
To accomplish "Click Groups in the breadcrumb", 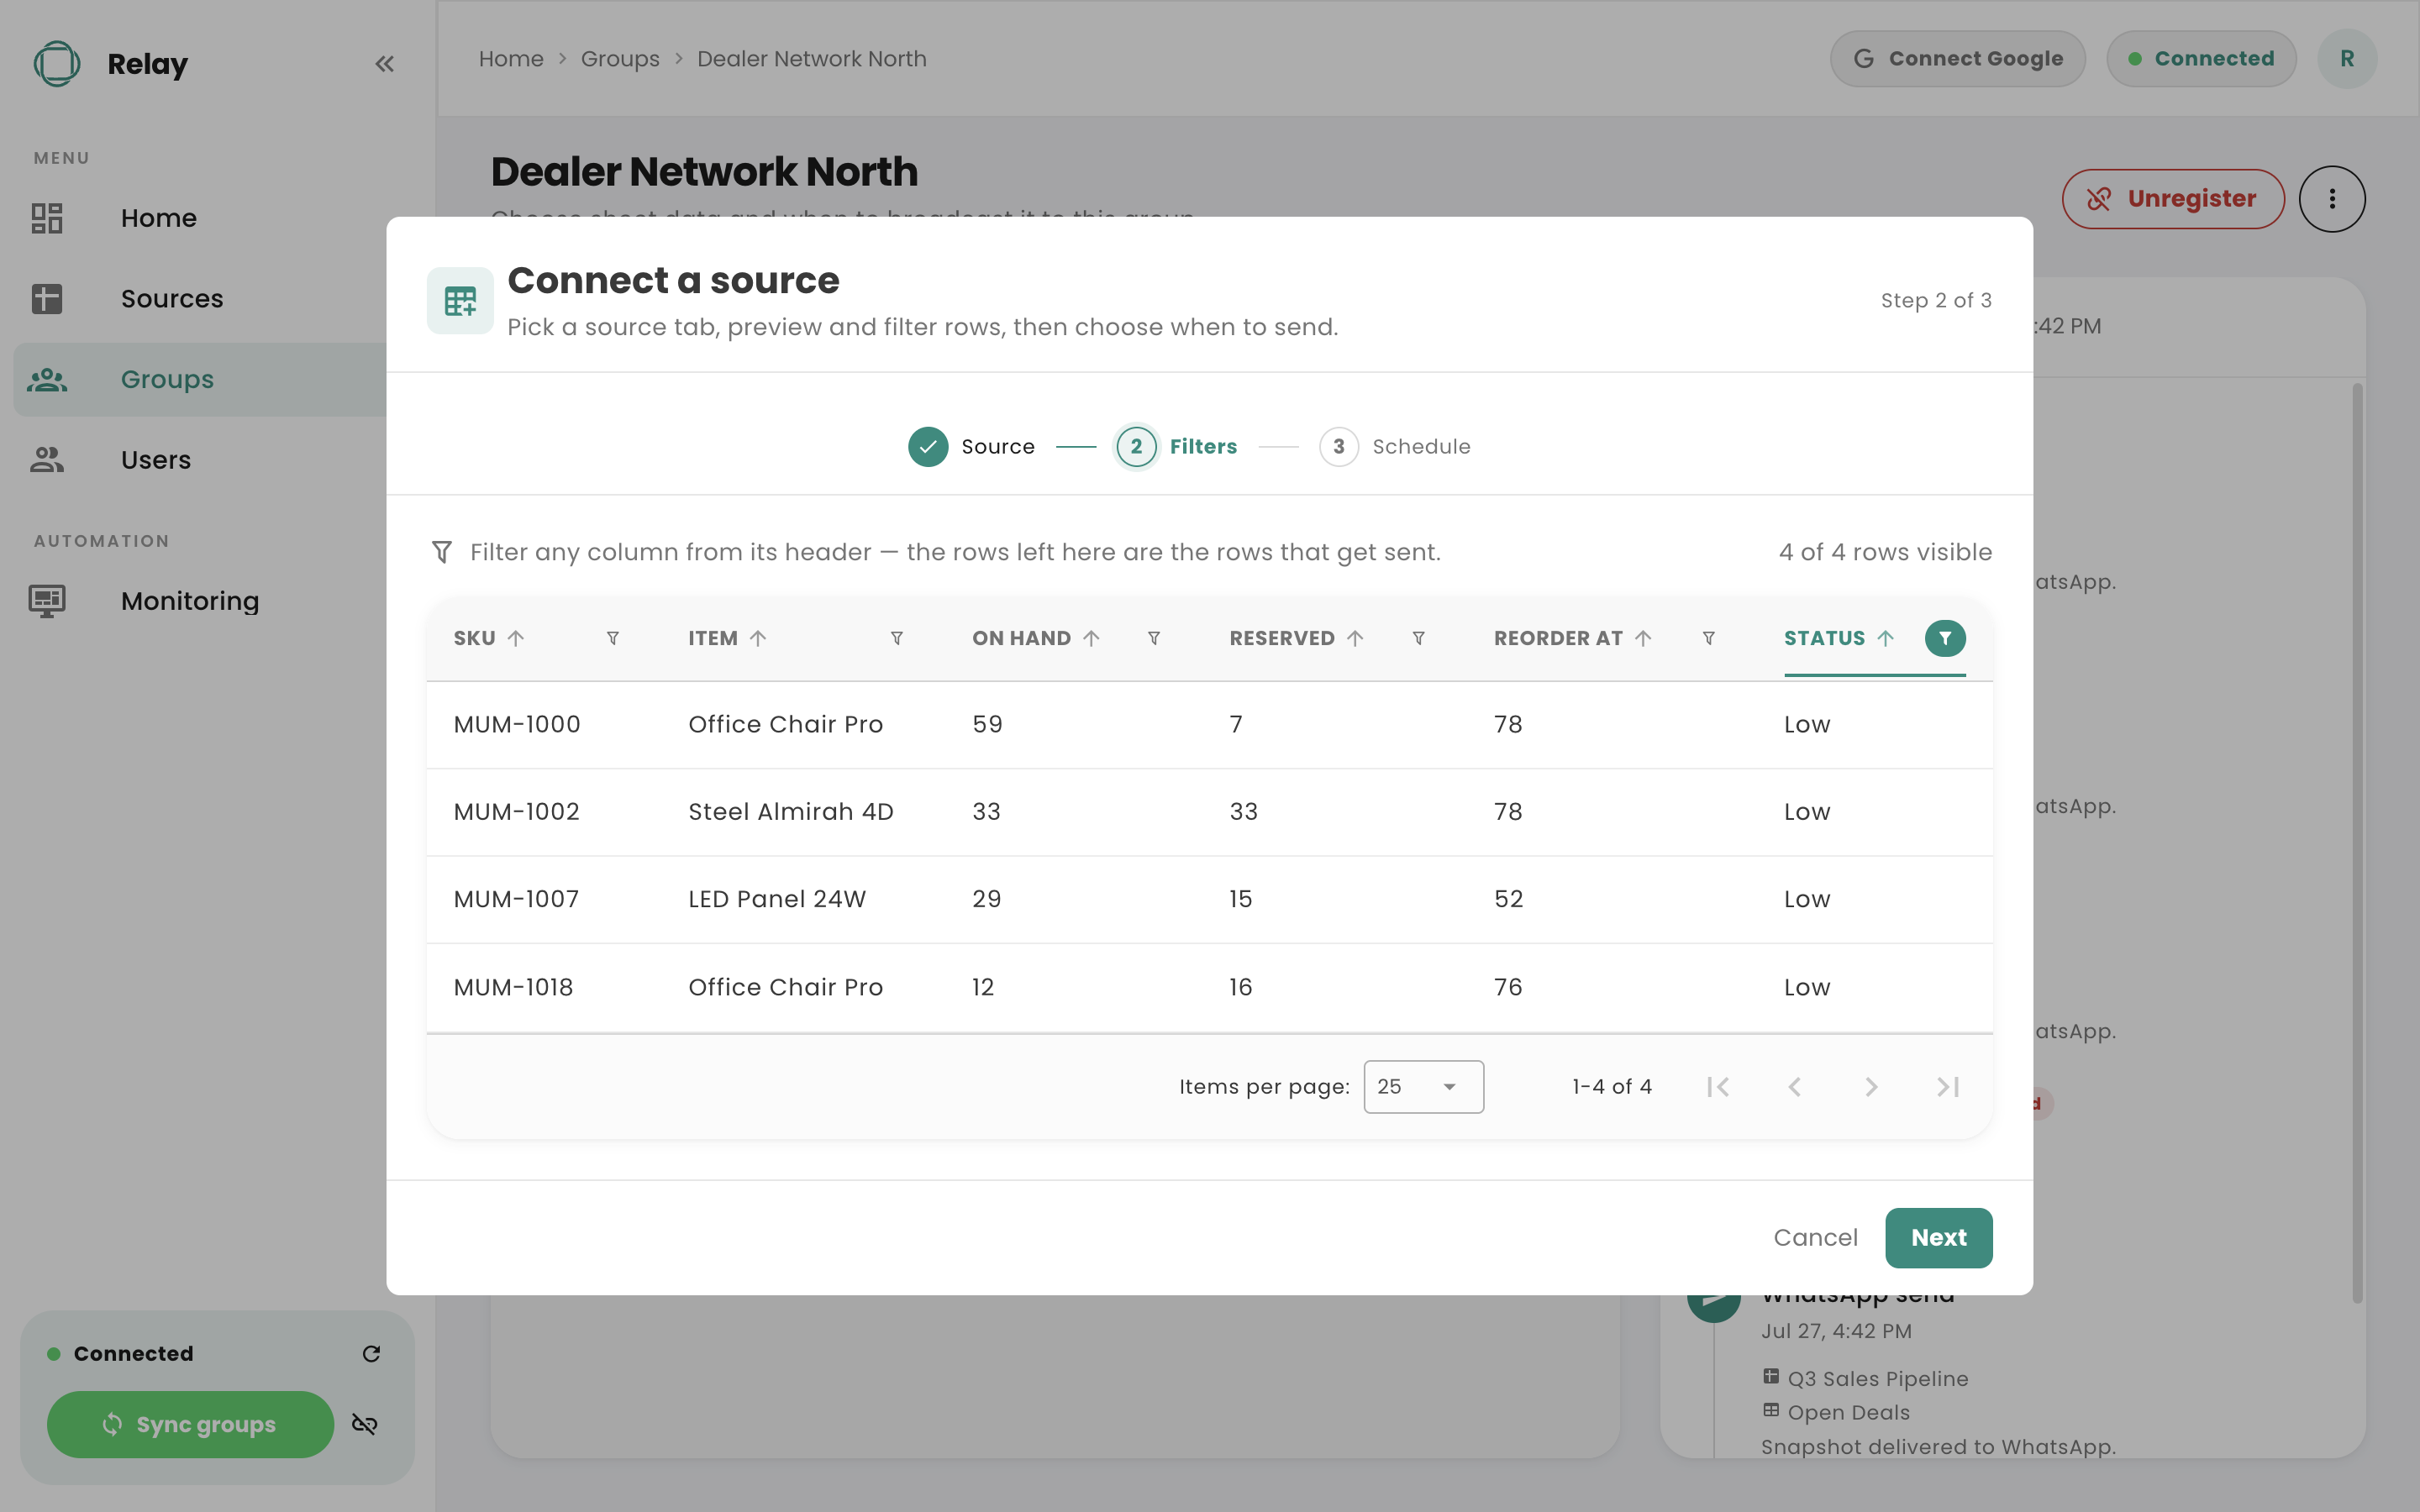I will click(x=620, y=59).
